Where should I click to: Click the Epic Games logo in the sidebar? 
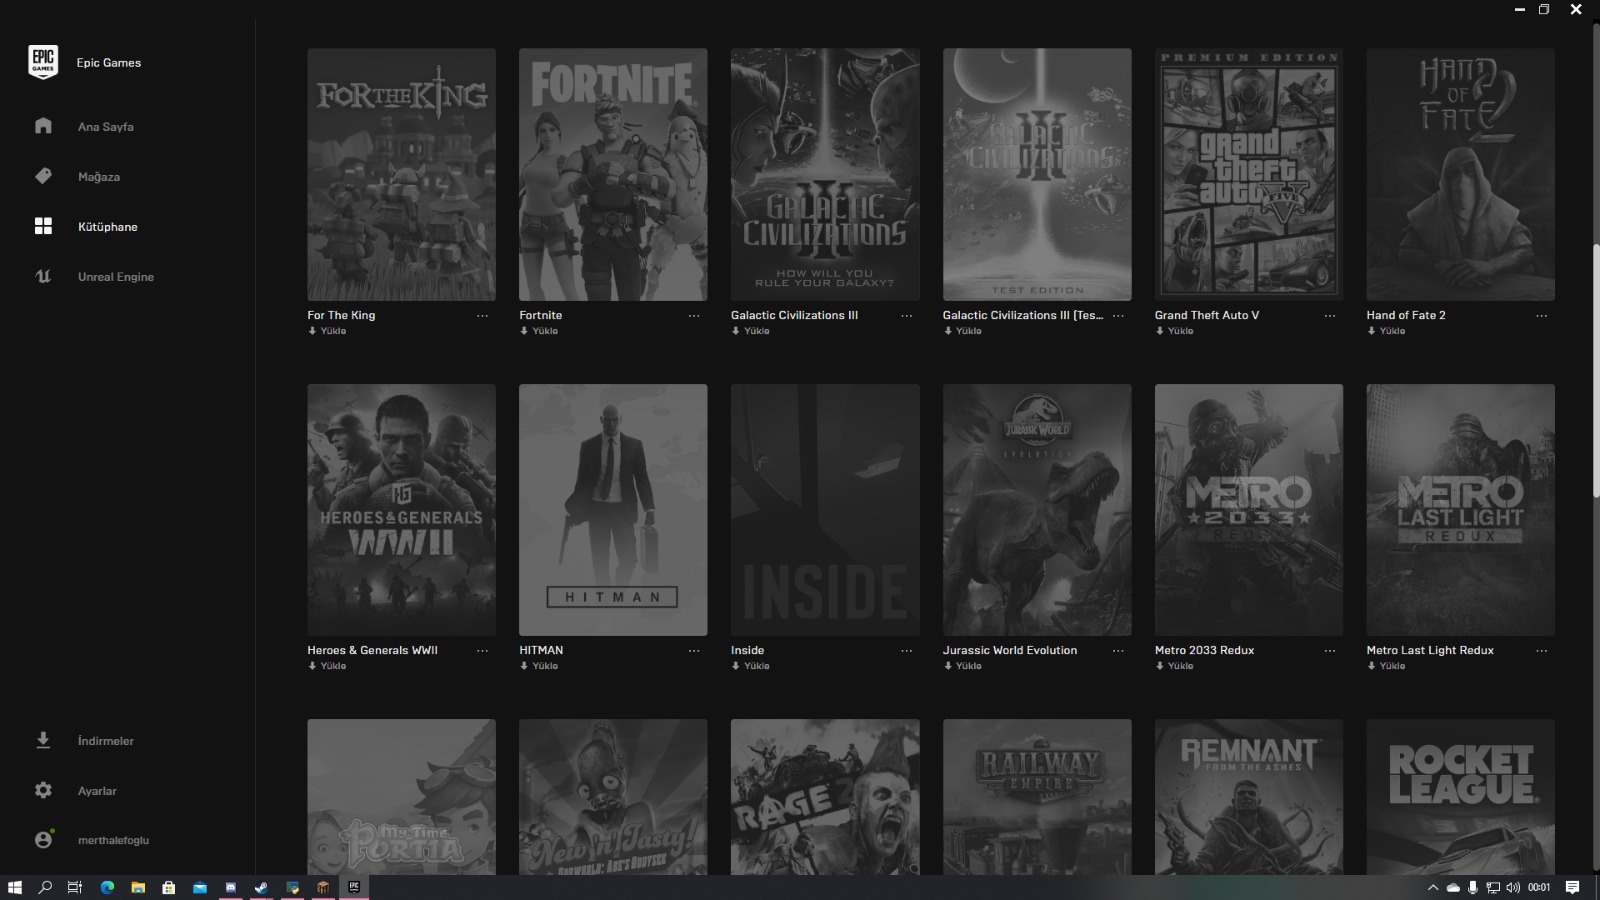click(x=43, y=62)
